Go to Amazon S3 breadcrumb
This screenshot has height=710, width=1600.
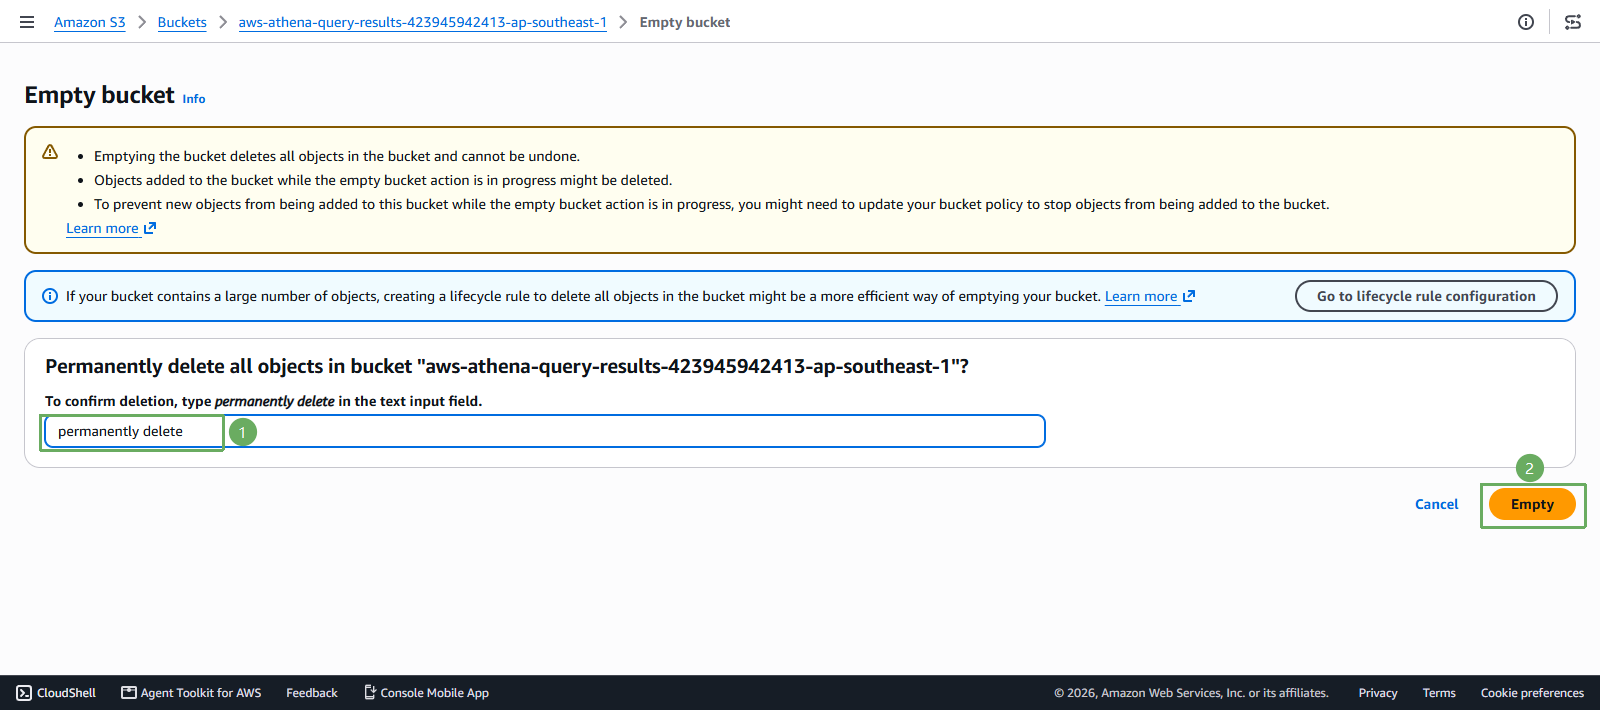coord(90,22)
